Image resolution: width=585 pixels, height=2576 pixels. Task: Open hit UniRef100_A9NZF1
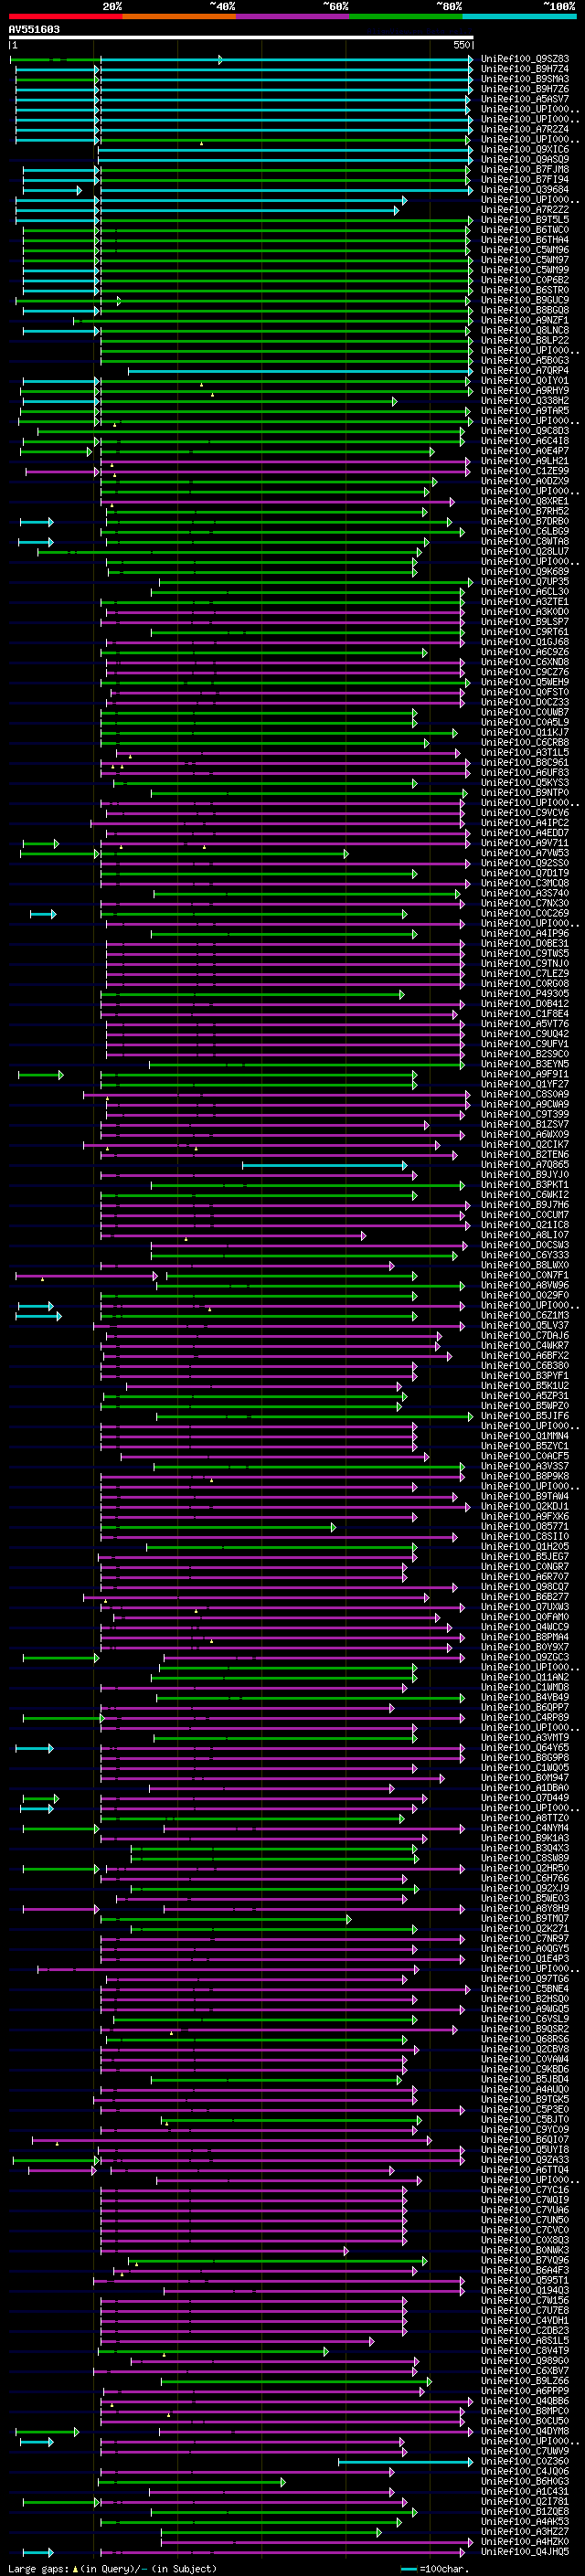click(525, 320)
